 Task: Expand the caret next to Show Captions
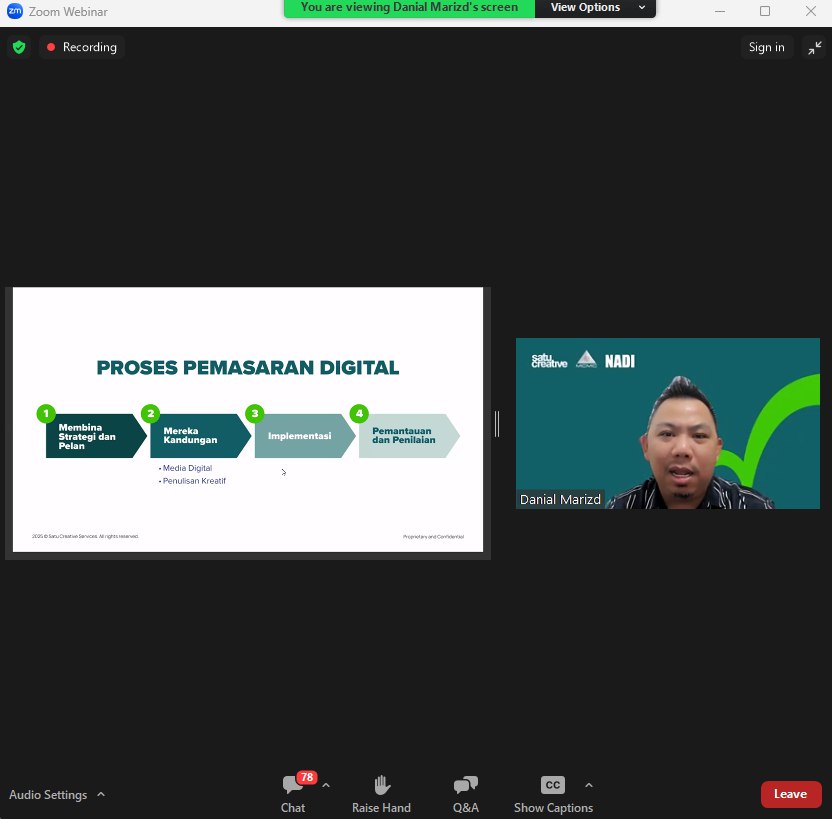[x=588, y=785]
